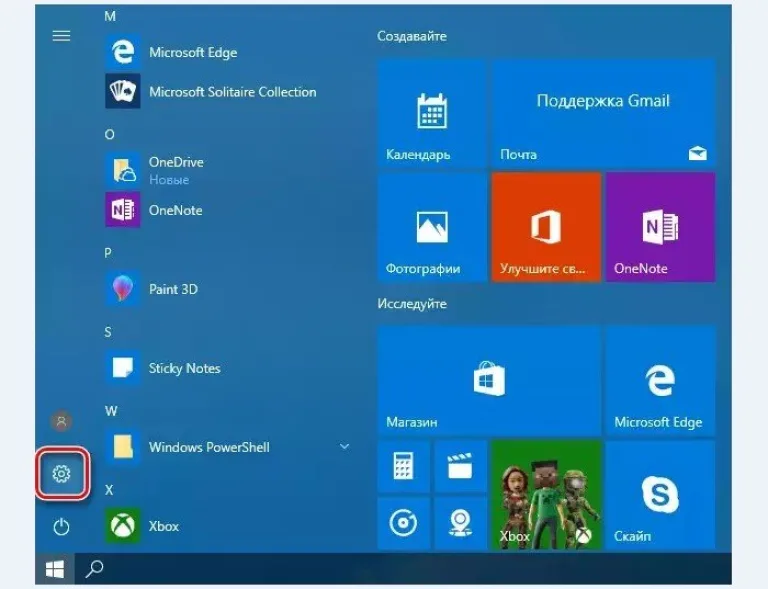Screen dimensions: 768x589
Task: Open the Microsoft Edge tile
Action: coord(660,381)
